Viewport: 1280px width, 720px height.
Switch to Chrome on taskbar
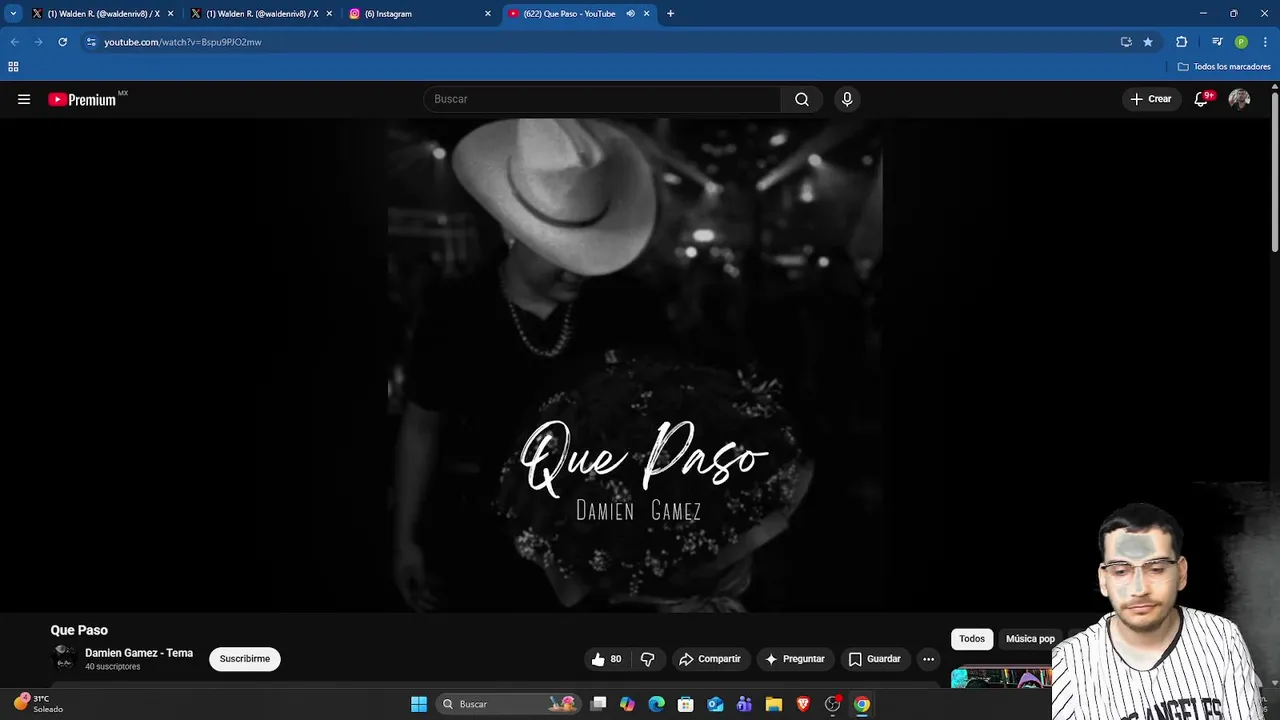(x=862, y=704)
